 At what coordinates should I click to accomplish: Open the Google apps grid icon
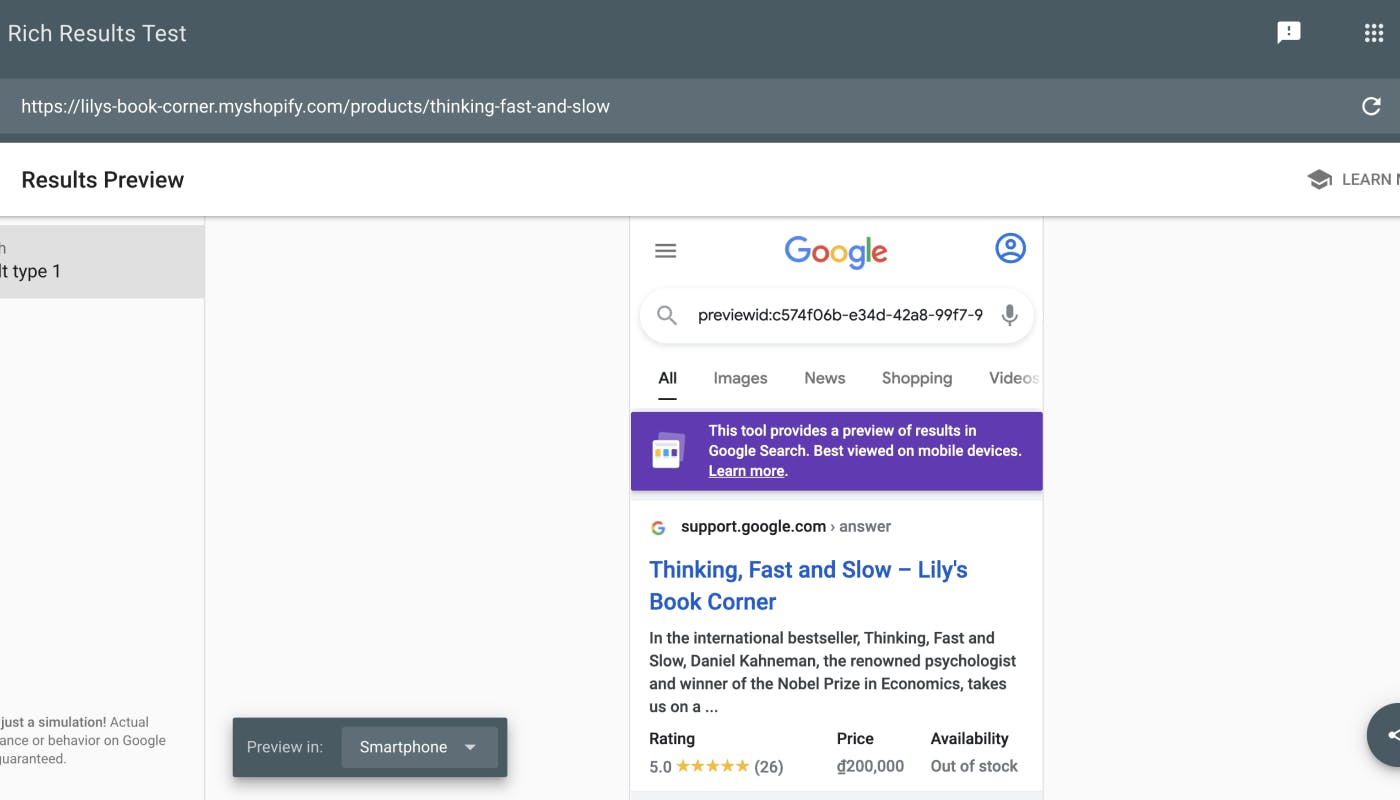pos(1374,33)
